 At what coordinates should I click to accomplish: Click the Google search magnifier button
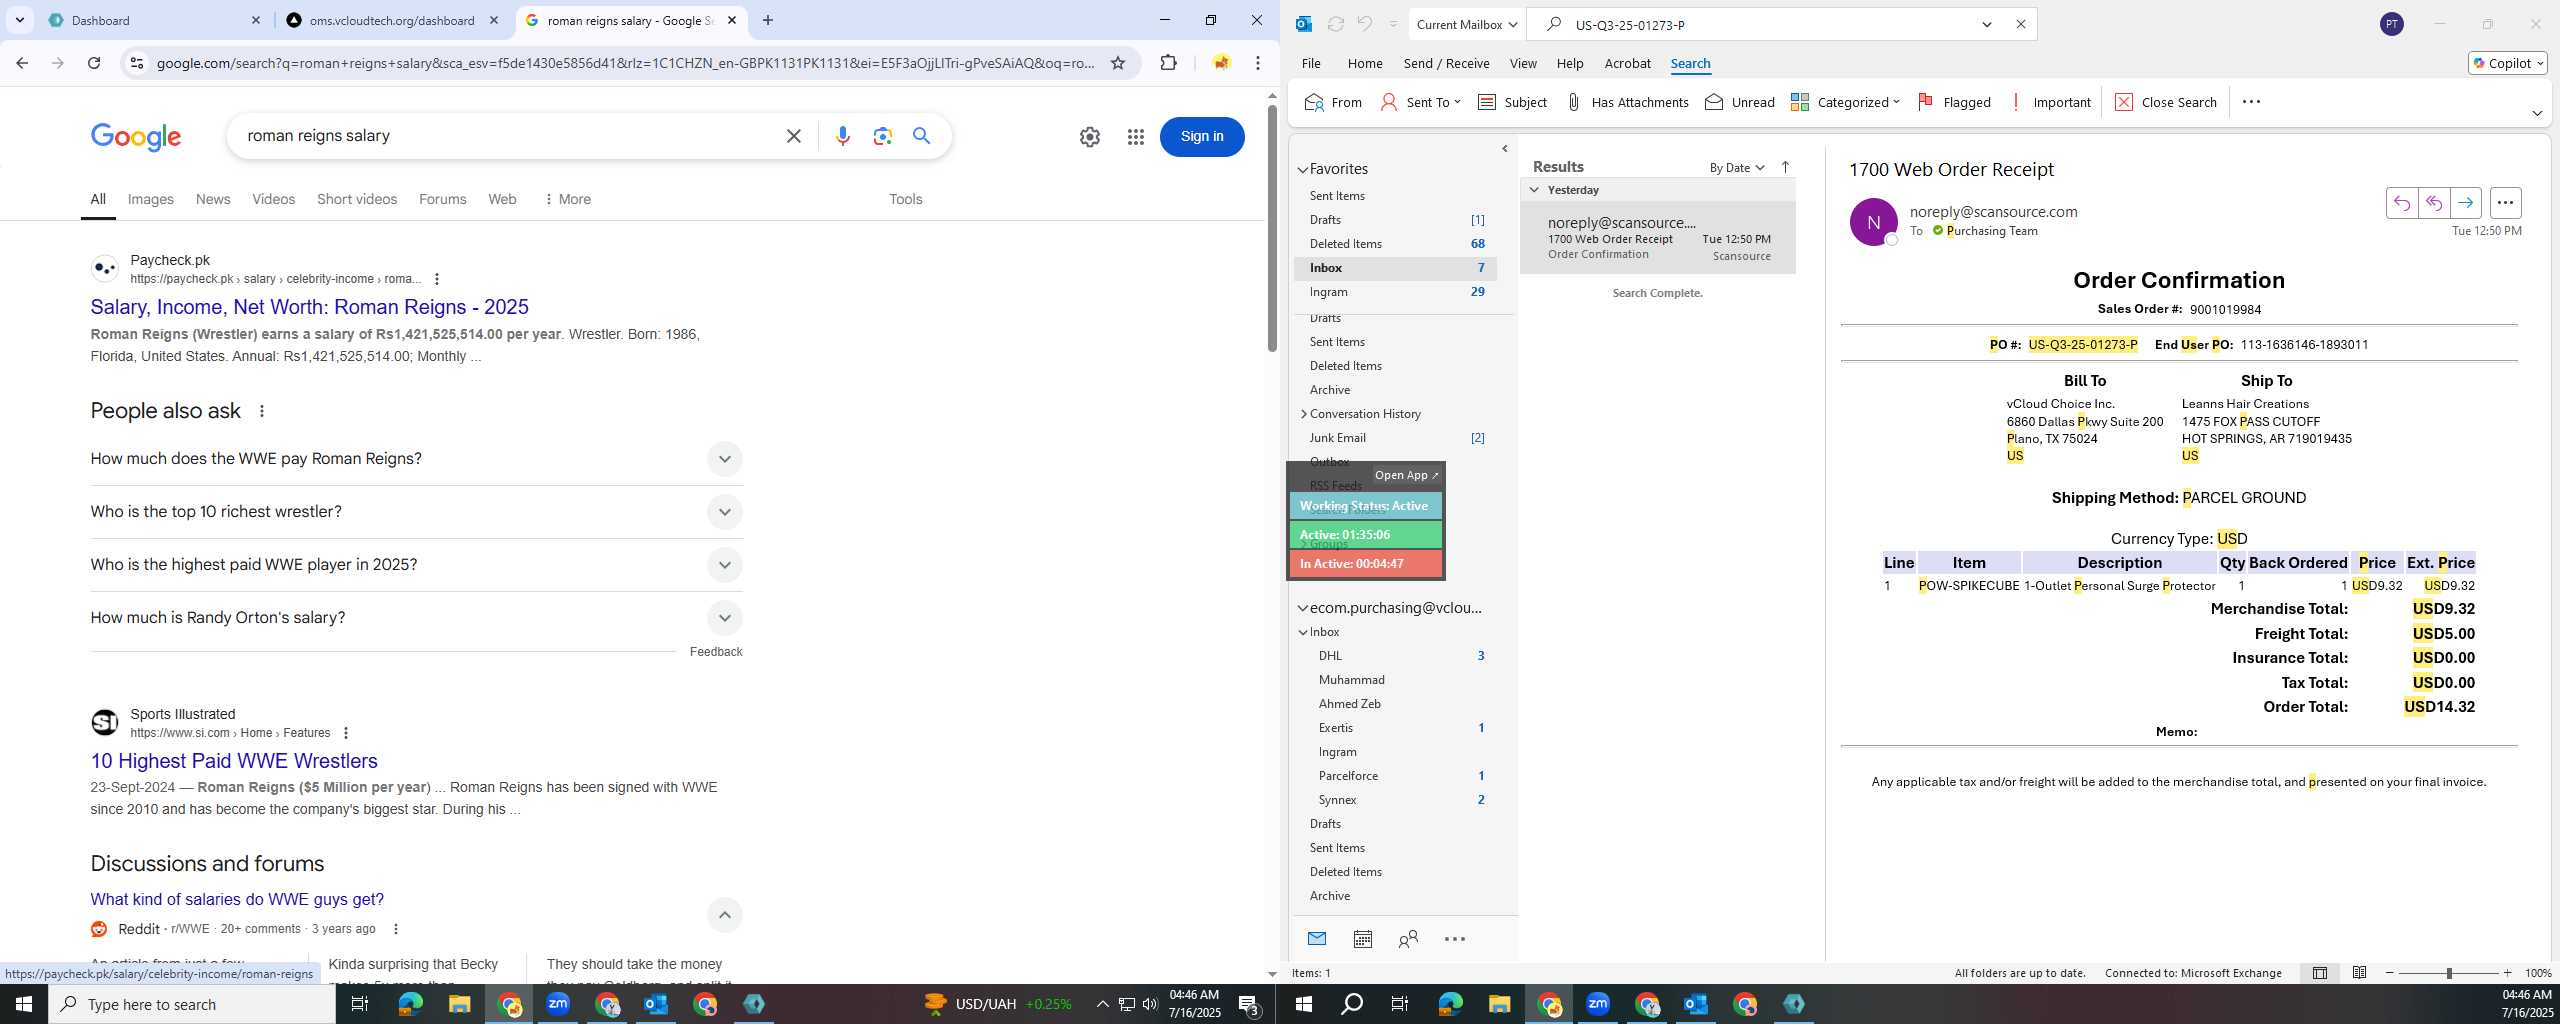[922, 136]
